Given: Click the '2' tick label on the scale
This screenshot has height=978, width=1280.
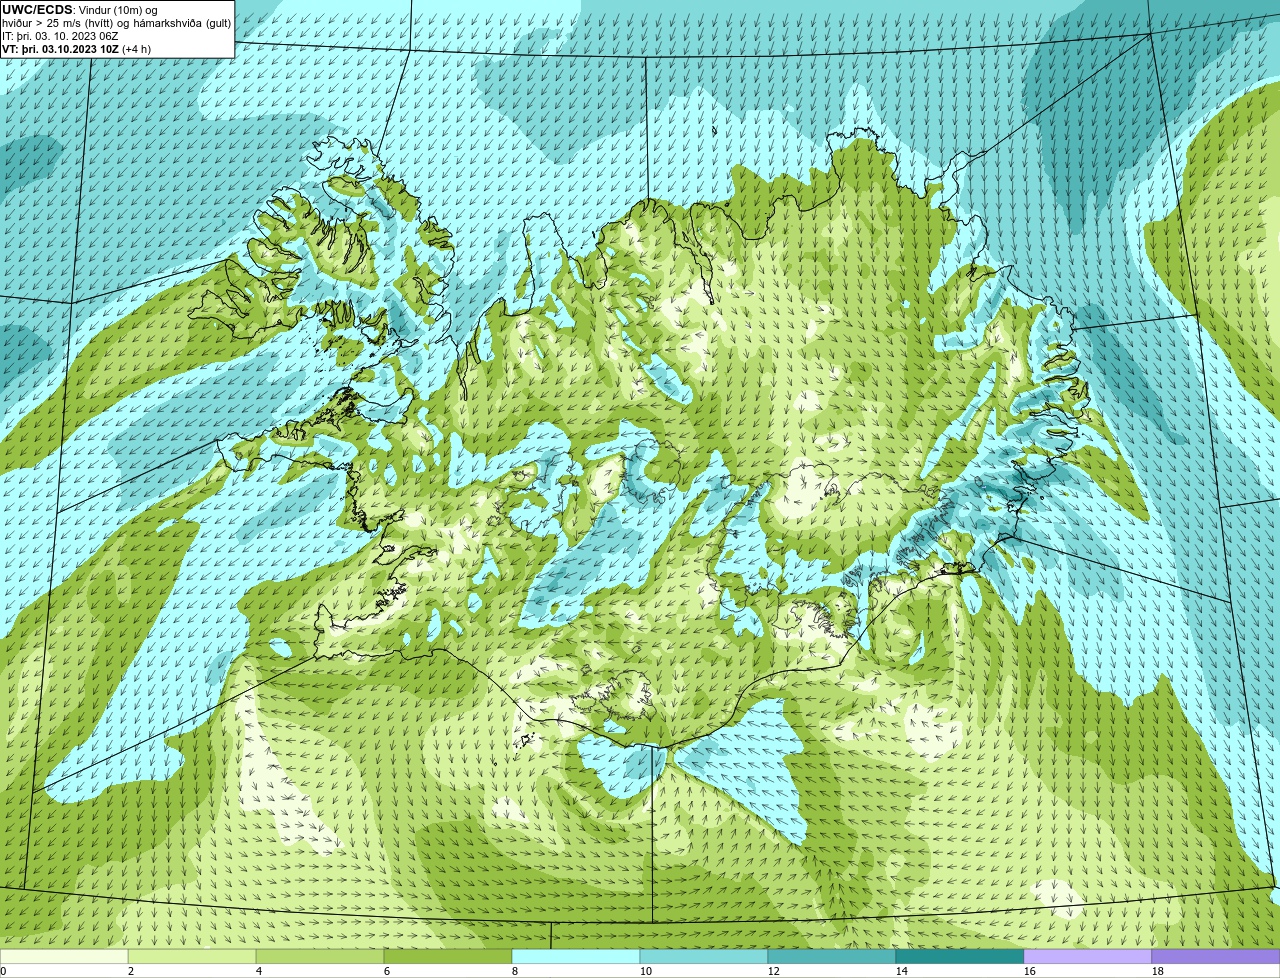Looking at the screenshot, I should (x=131, y=971).
